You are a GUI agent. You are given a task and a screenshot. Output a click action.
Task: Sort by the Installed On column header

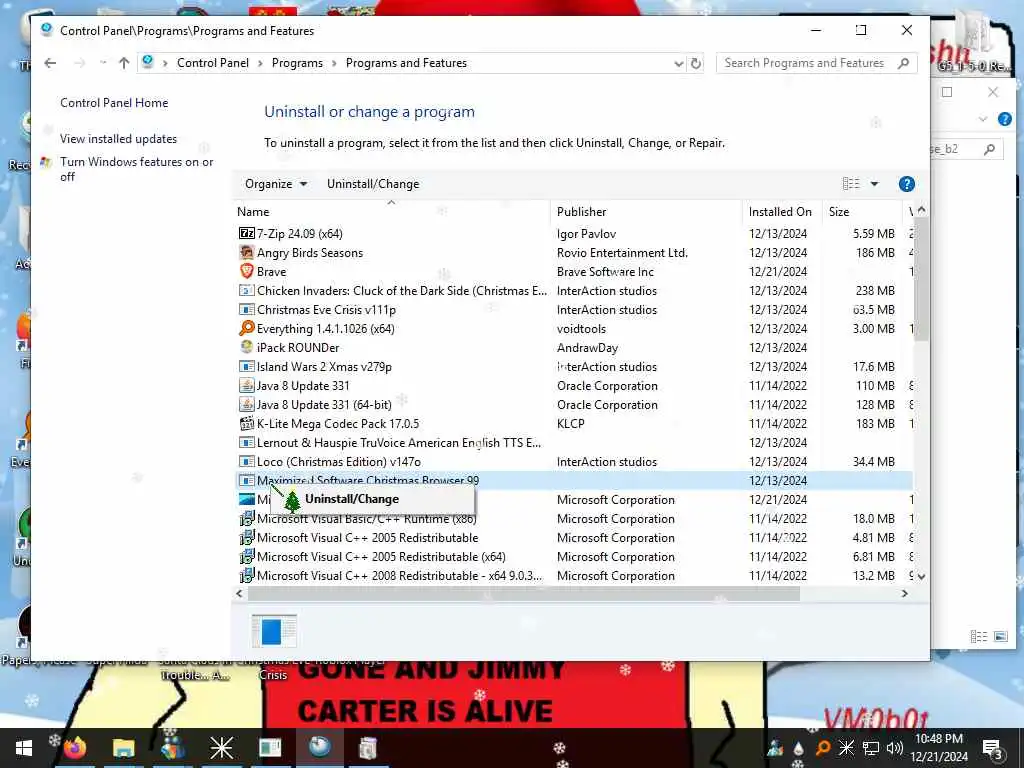[782, 212]
